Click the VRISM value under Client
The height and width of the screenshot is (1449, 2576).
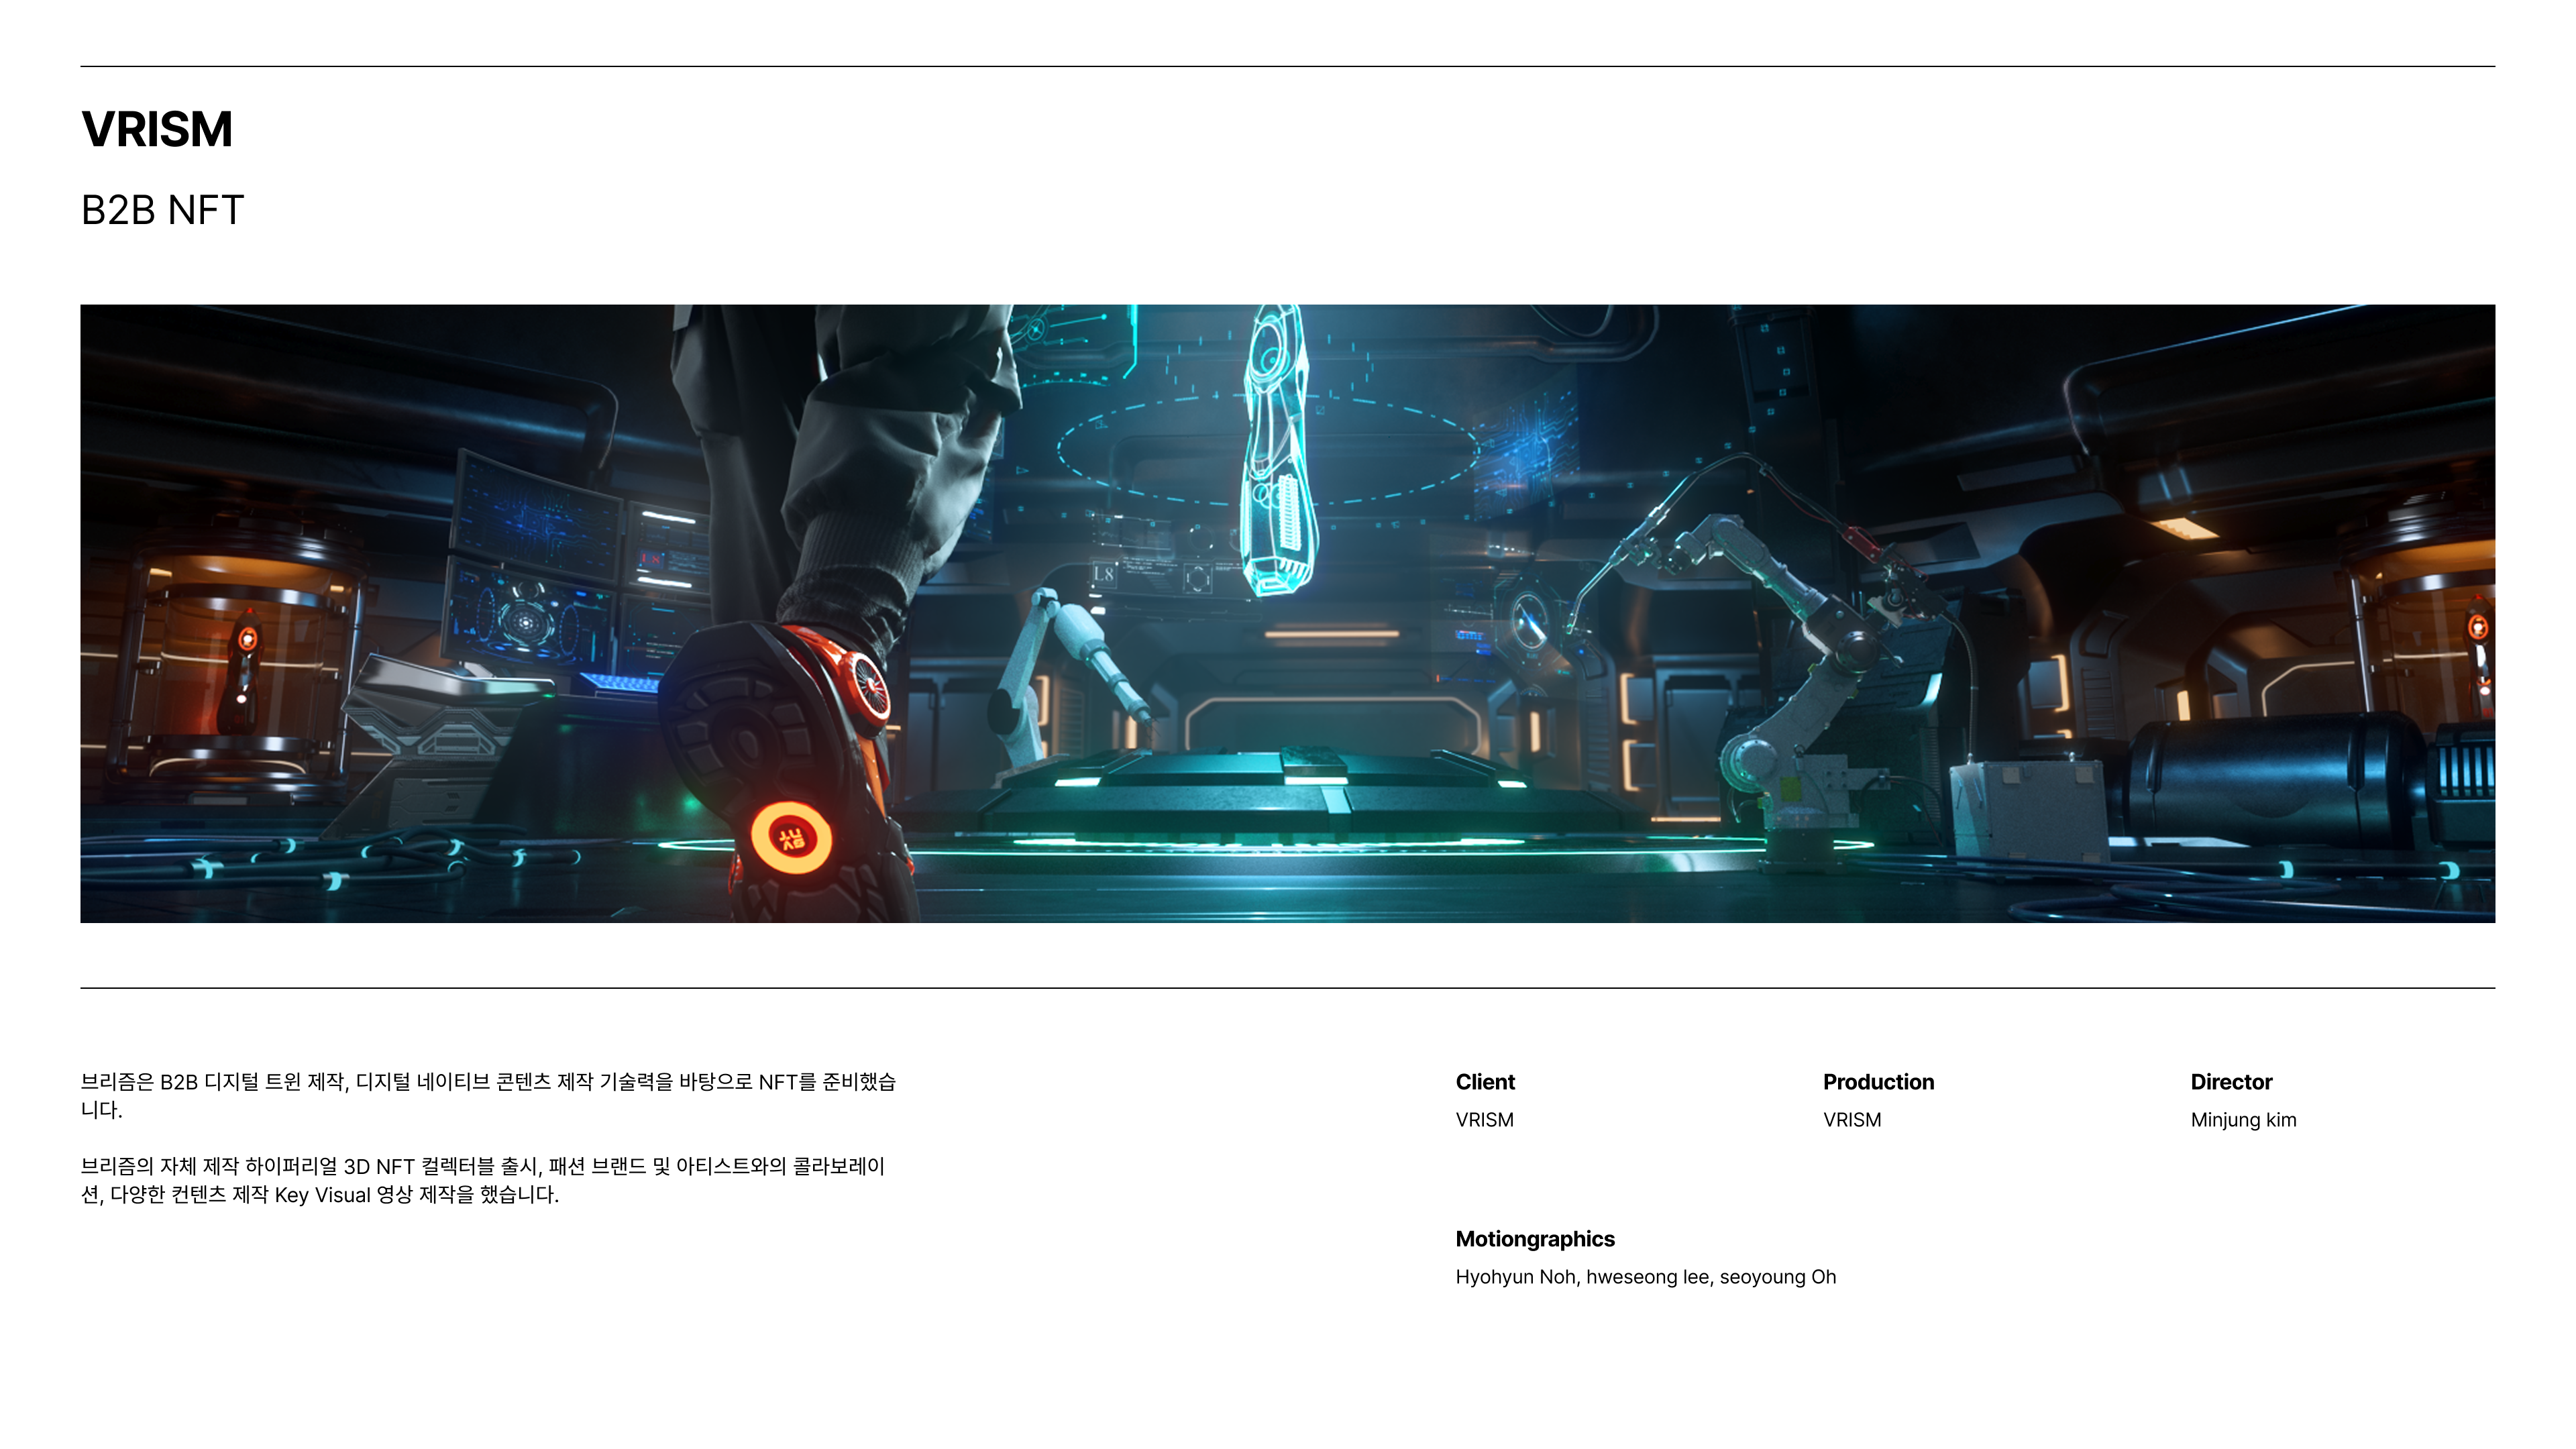(1484, 1120)
